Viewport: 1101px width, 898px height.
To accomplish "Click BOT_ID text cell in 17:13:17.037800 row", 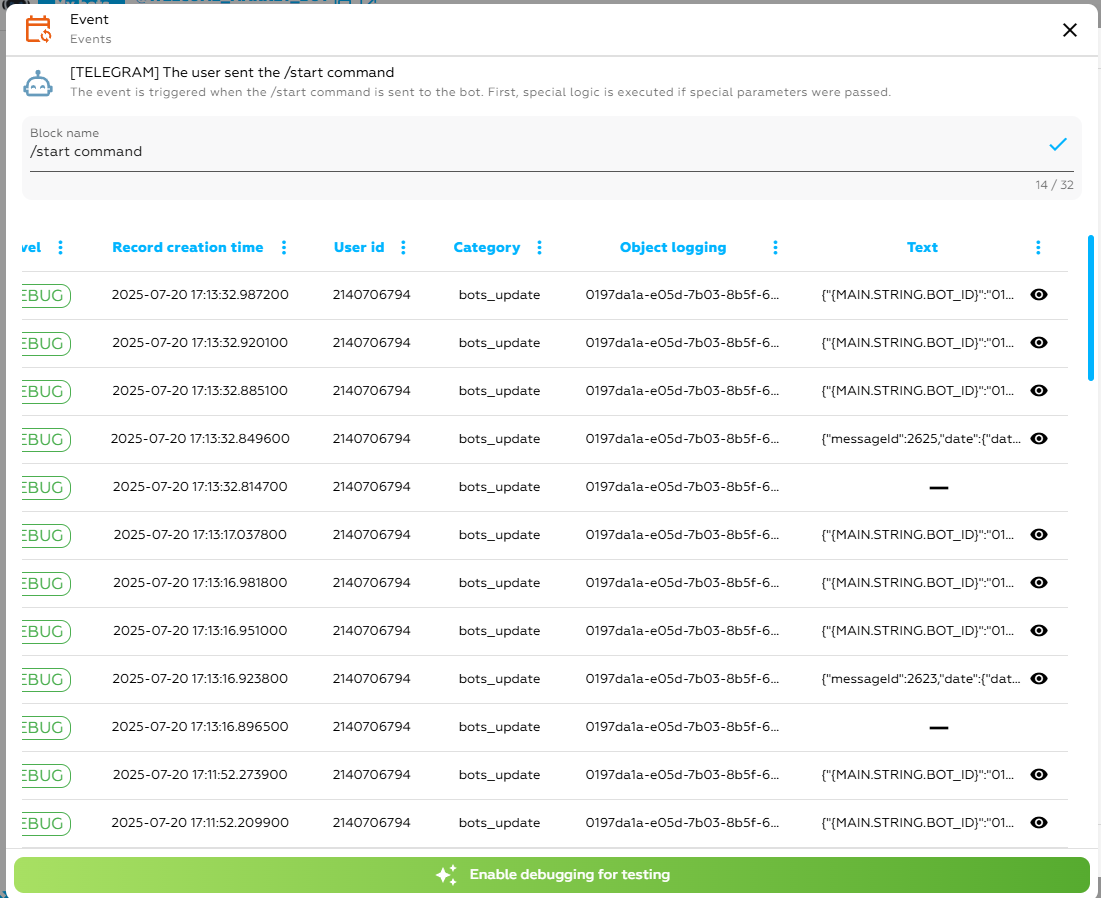I will click(917, 534).
